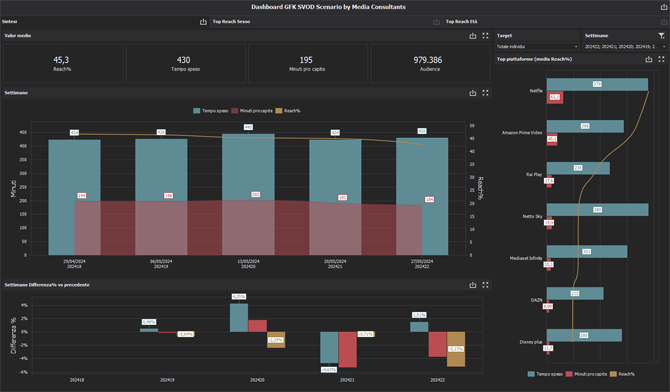Image resolution: width=670 pixels, height=392 pixels.
Task: Select the 979.386 Audience card
Action: tap(430, 63)
